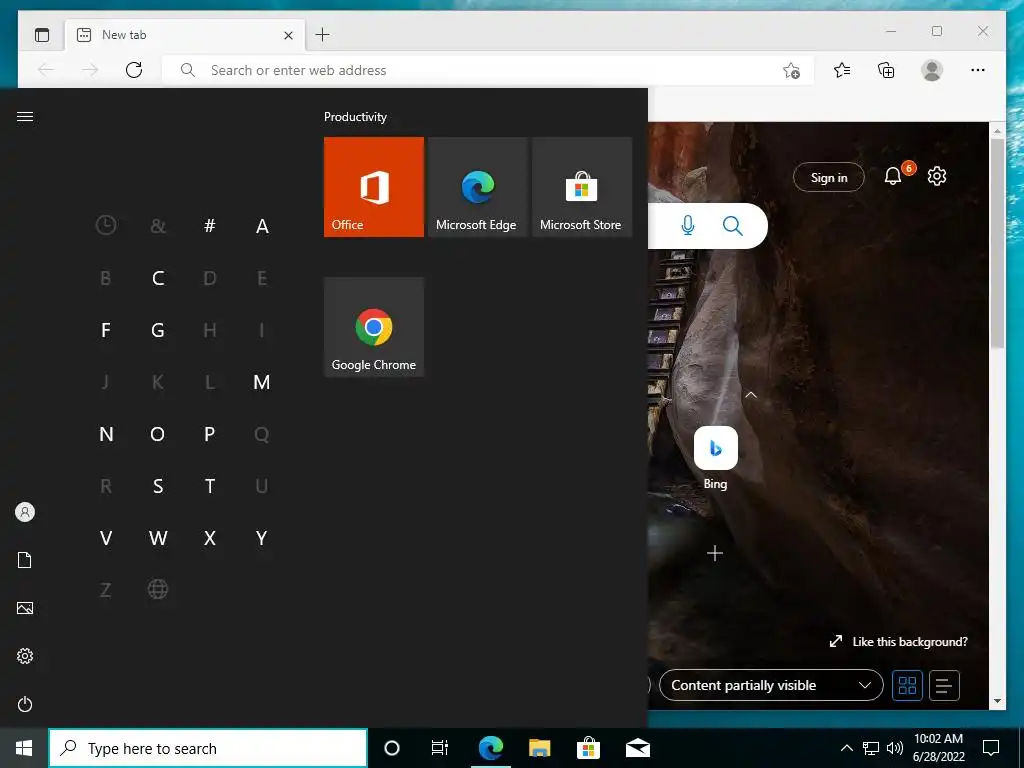This screenshot has height=768, width=1024.
Task: Switch feed to grid view
Action: 908,686
